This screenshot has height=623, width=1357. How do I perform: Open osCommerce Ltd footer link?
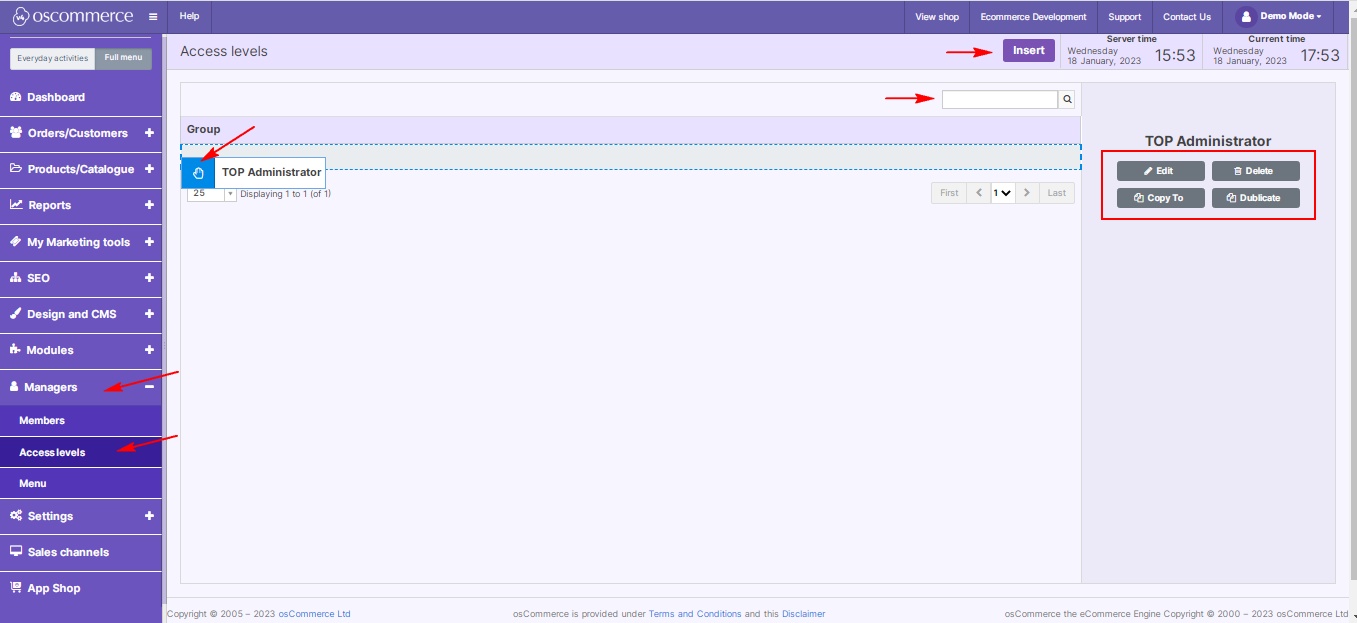point(314,614)
